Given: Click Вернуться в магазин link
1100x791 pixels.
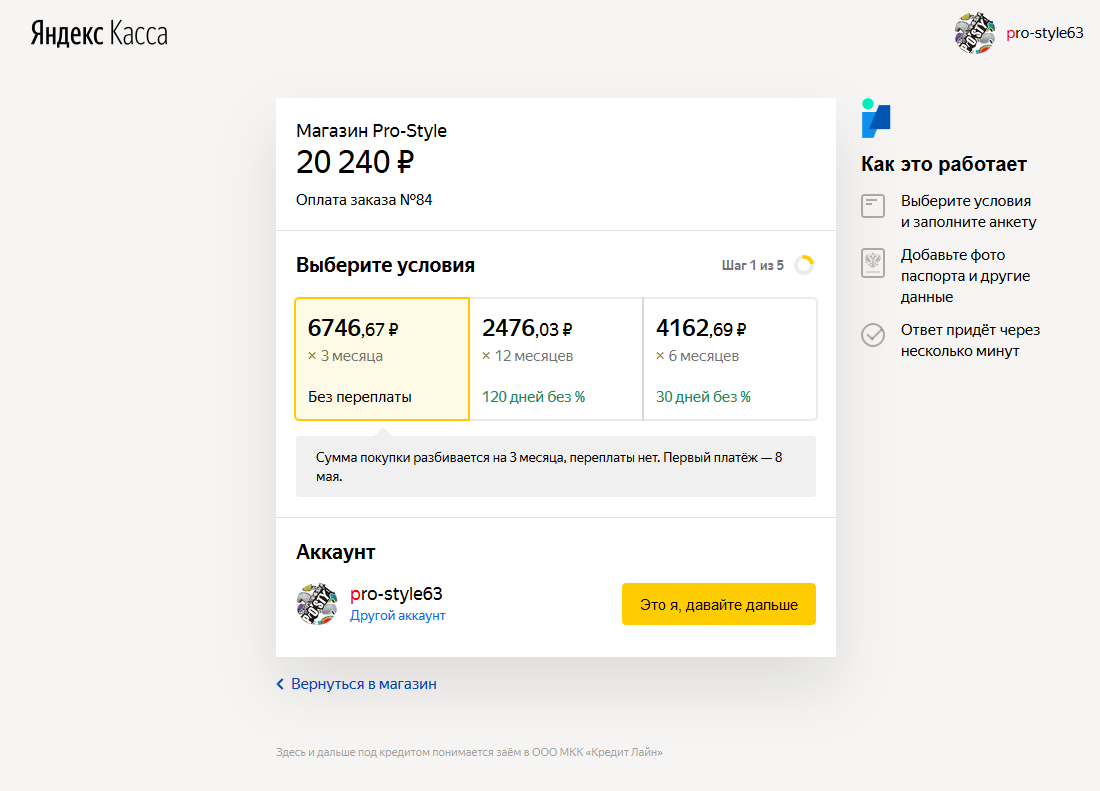Looking at the screenshot, I should 363,684.
